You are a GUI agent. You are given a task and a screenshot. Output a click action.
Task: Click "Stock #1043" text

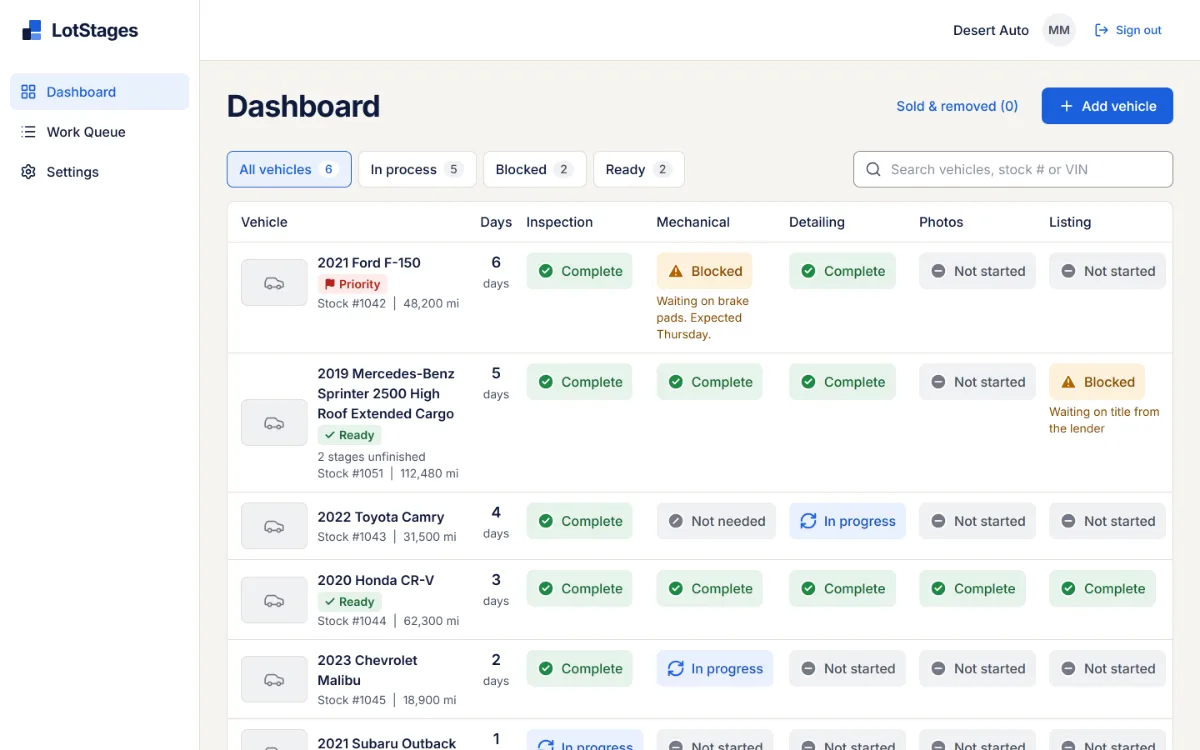pyautogui.click(x=352, y=537)
